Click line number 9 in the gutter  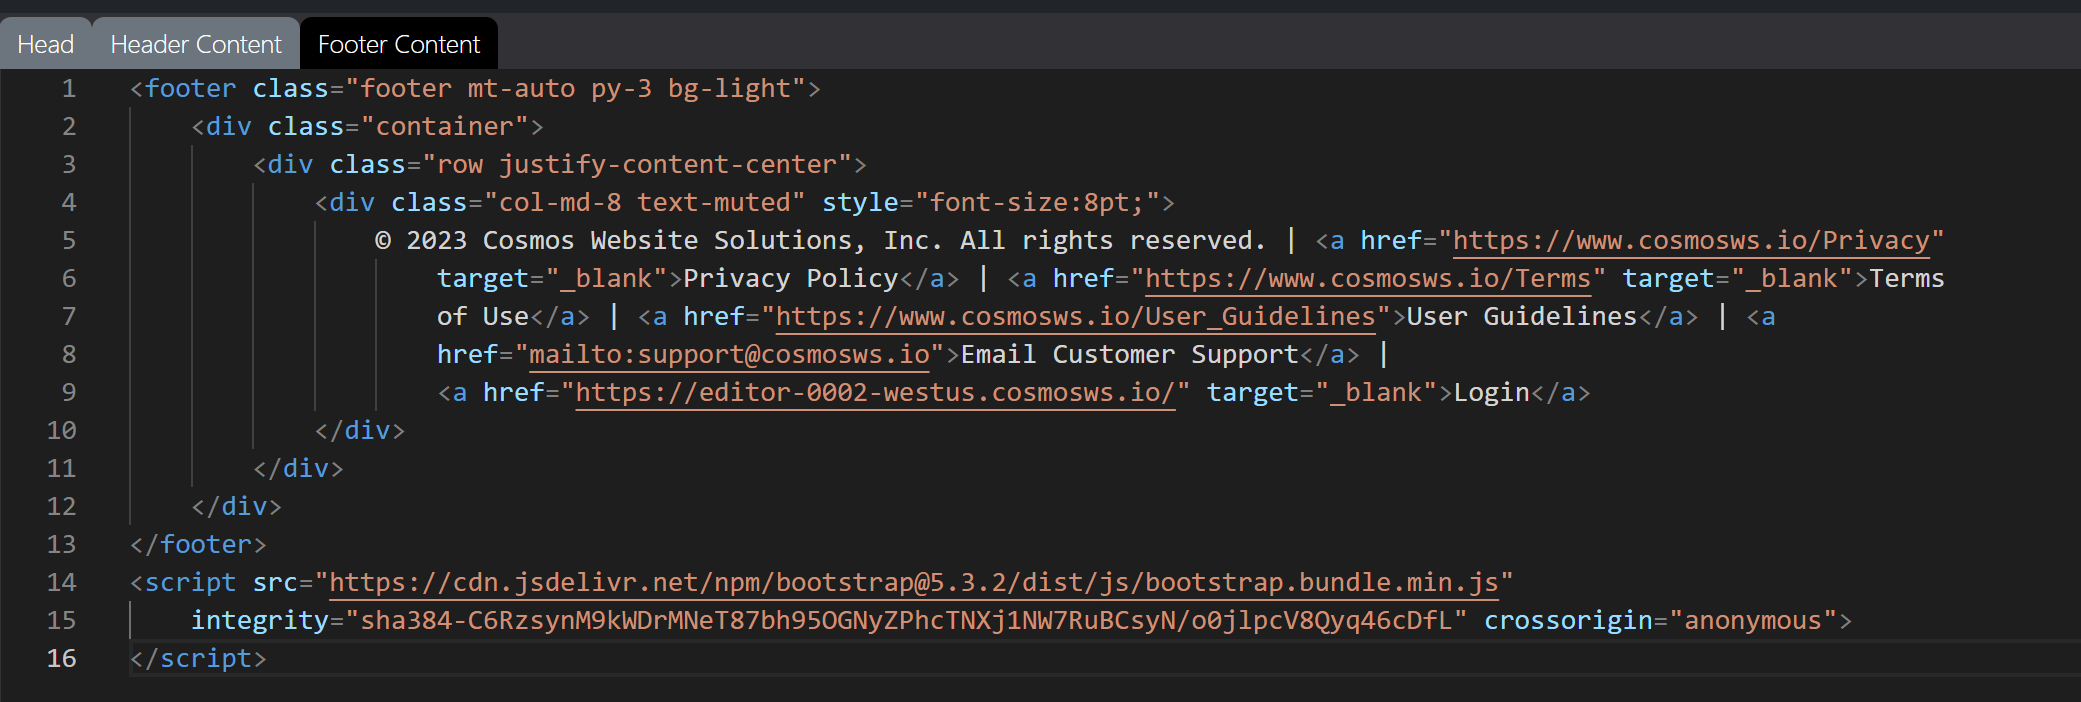coord(69,392)
